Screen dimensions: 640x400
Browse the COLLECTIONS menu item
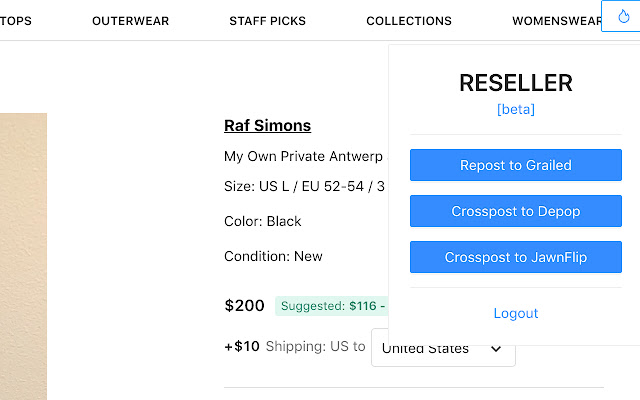click(x=409, y=21)
